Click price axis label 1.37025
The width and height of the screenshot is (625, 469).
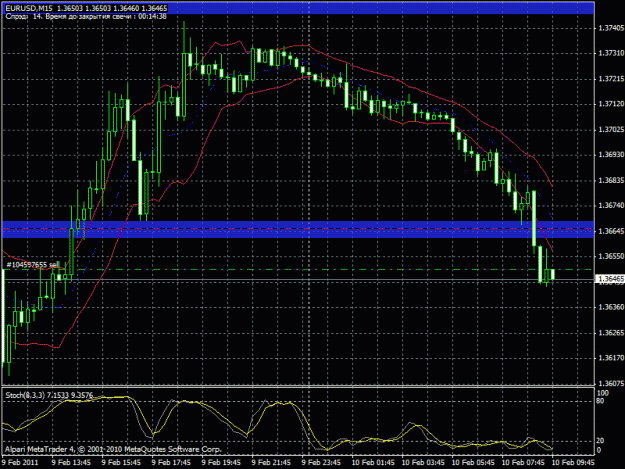point(611,130)
